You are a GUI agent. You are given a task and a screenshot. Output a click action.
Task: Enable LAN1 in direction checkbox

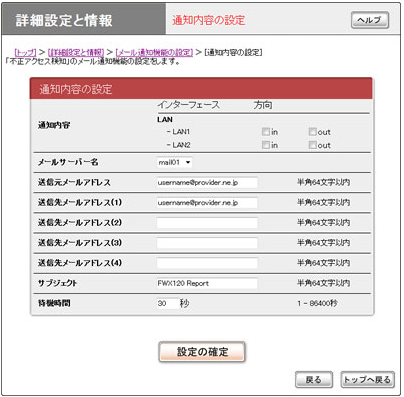pyautogui.click(x=266, y=132)
